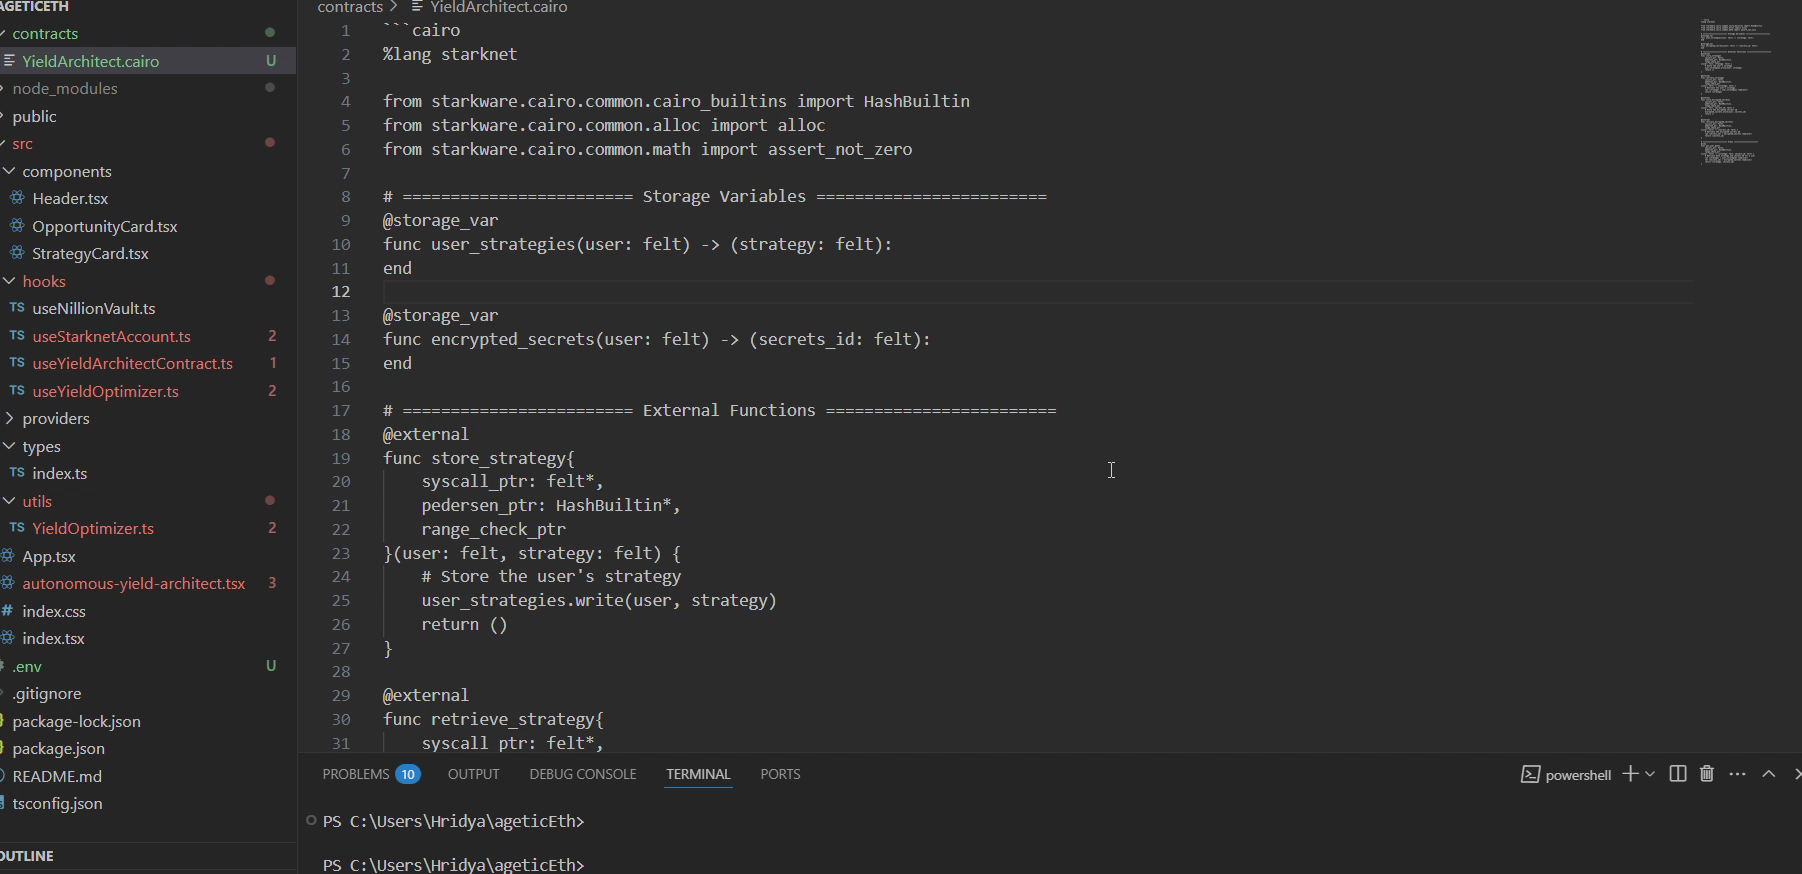Click into the terminal prompt line
Viewport: 1802px width, 874px height.
click(453, 864)
